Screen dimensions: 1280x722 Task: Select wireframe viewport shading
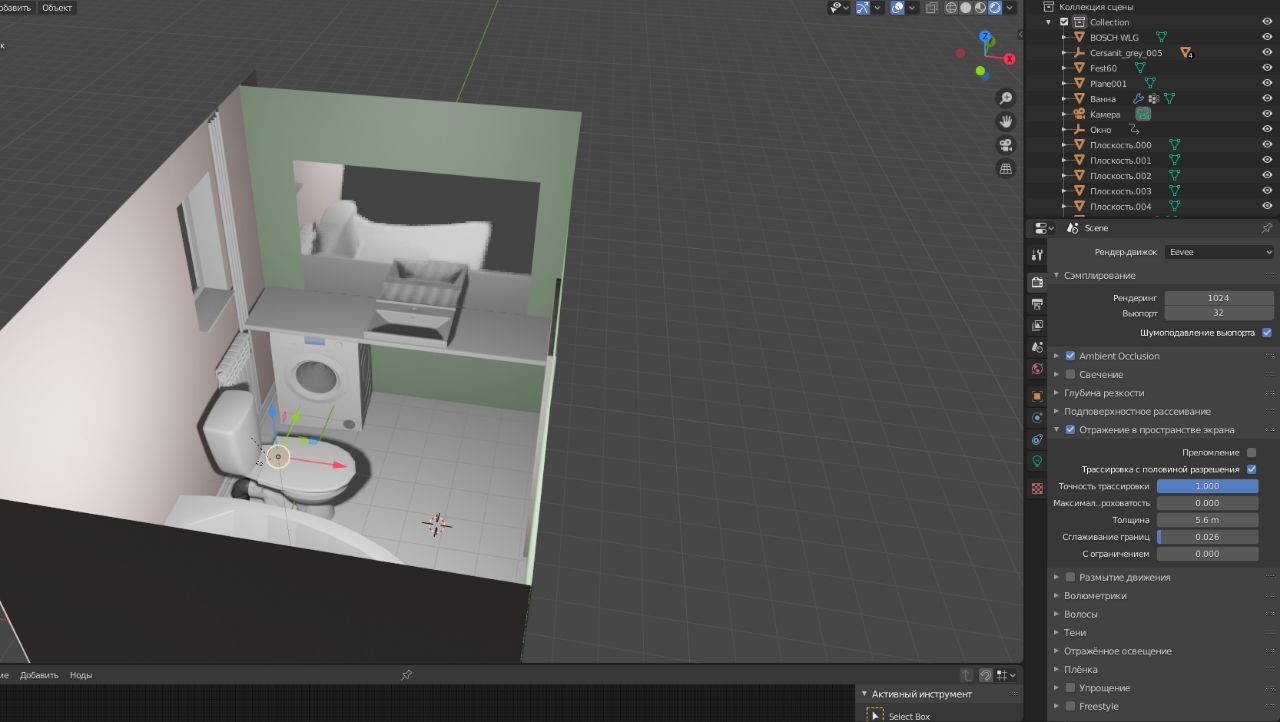click(950, 7)
